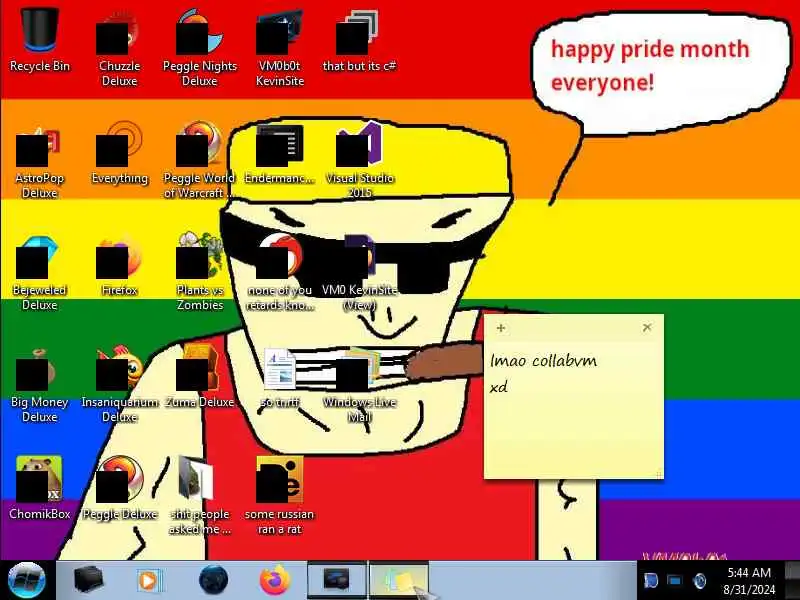Select the Firefox desktop icon
800x600 pixels.
(x=119, y=264)
